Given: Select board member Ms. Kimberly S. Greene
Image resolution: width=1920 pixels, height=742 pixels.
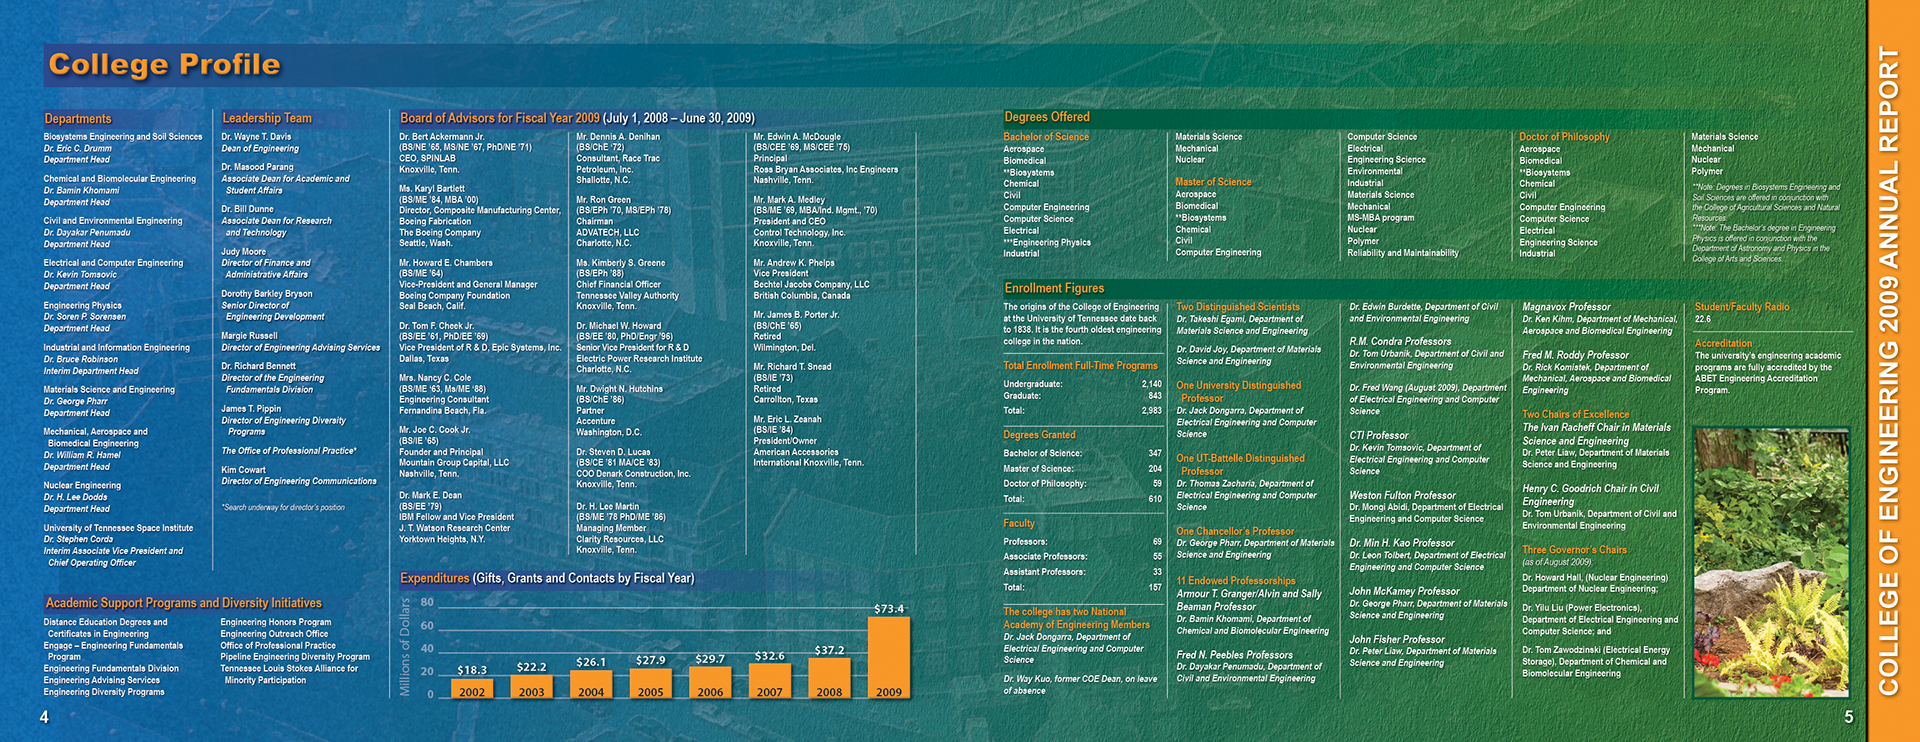Looking at the screenshot, I should click(620, 263).
